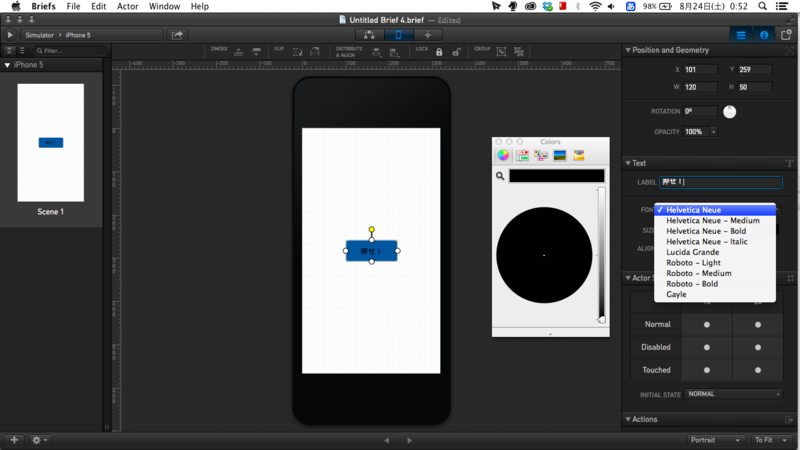Image resolution: width=800 pixels, height=450 pixels.
Task: Select the Scene 1 thumbnail
Action: (x=51, y=143)
